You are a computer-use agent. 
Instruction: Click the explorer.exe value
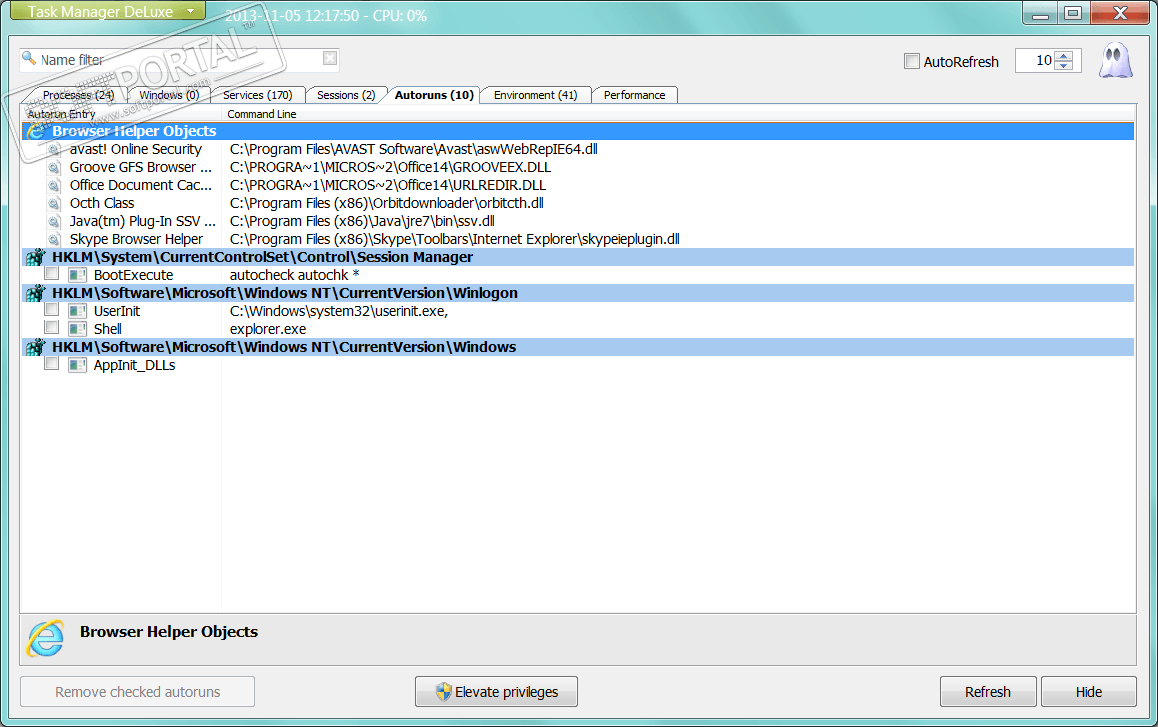point(267,330)
